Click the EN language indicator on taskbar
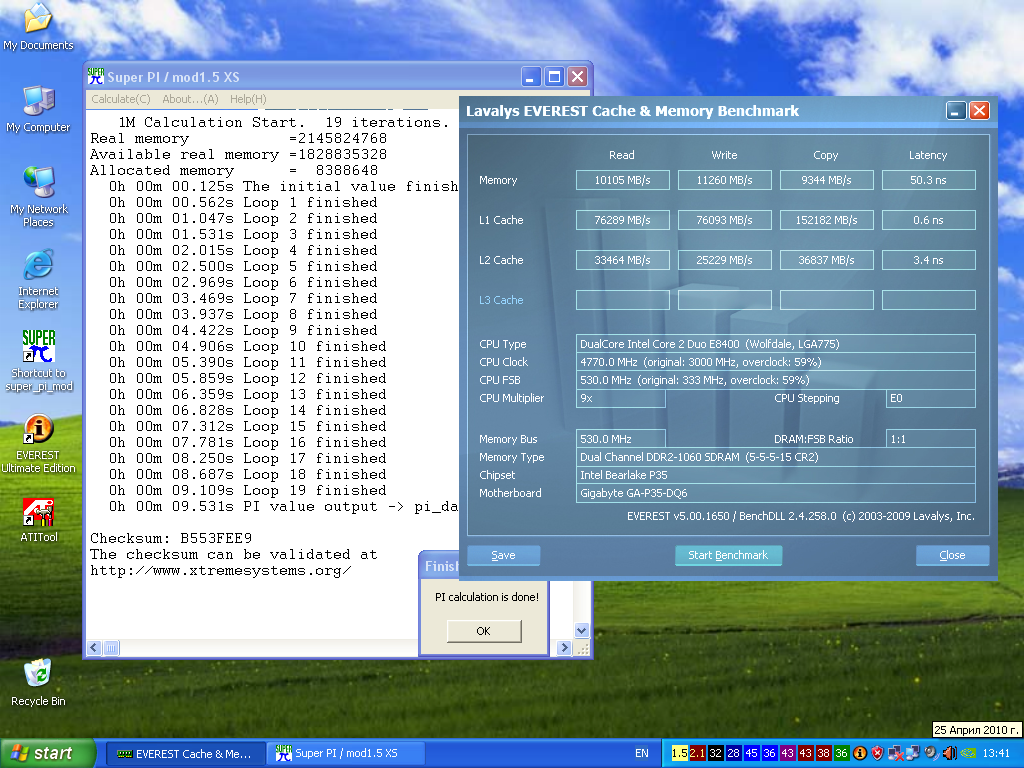The image size is (1024, 768). point(642,753)
